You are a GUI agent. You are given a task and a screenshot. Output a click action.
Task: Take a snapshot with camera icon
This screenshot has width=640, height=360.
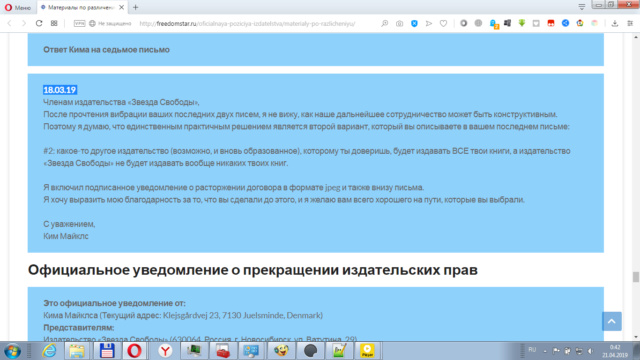399,24
